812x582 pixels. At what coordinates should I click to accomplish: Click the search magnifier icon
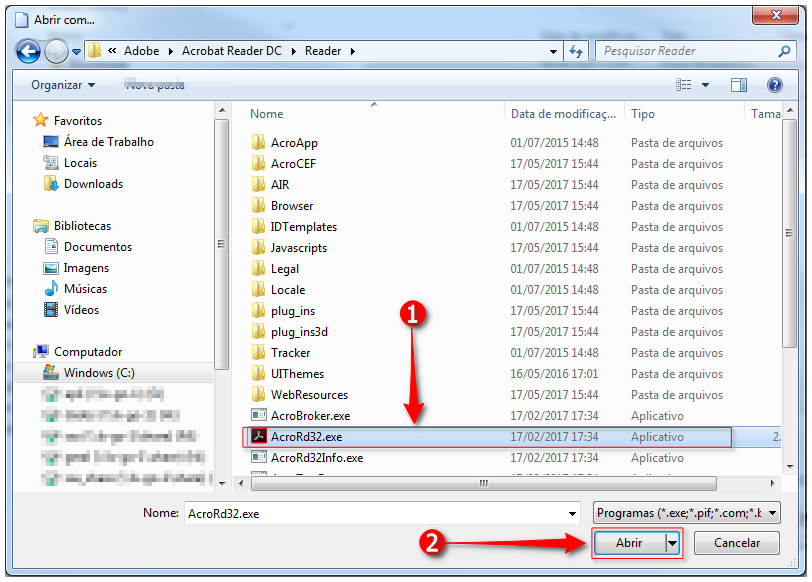point(785,51)
